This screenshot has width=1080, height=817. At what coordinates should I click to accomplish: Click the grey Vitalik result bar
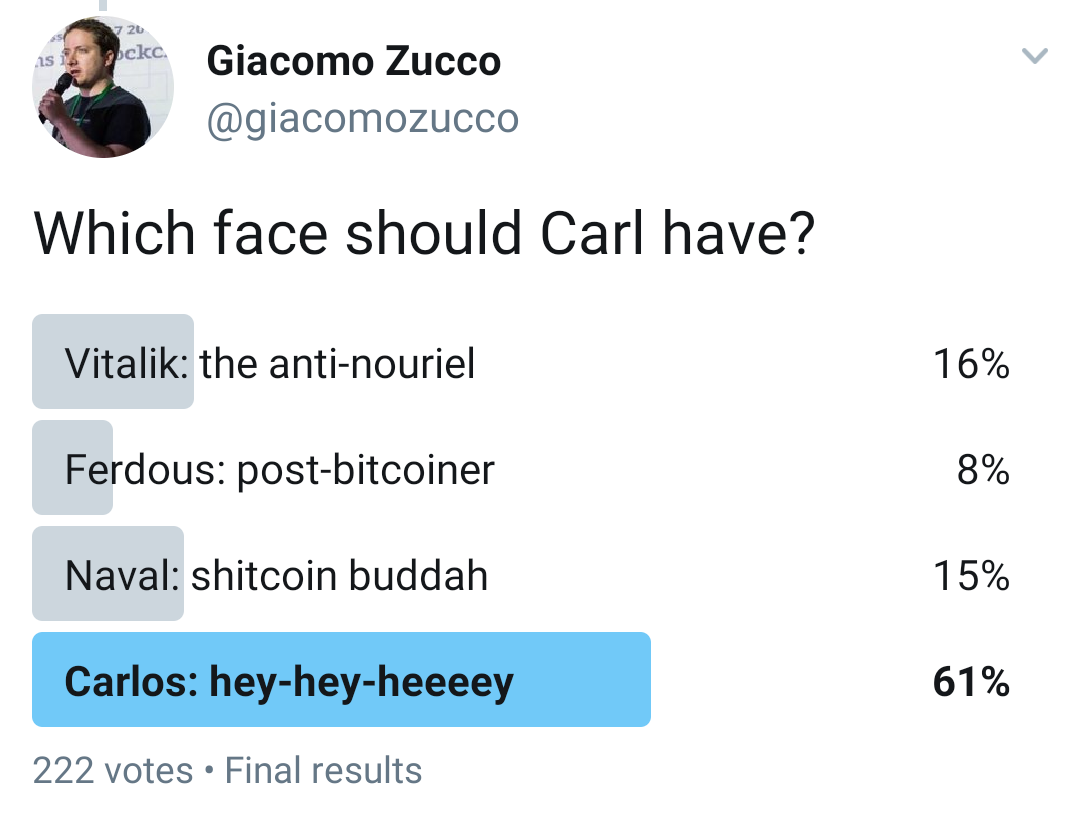tap(113, 362)
